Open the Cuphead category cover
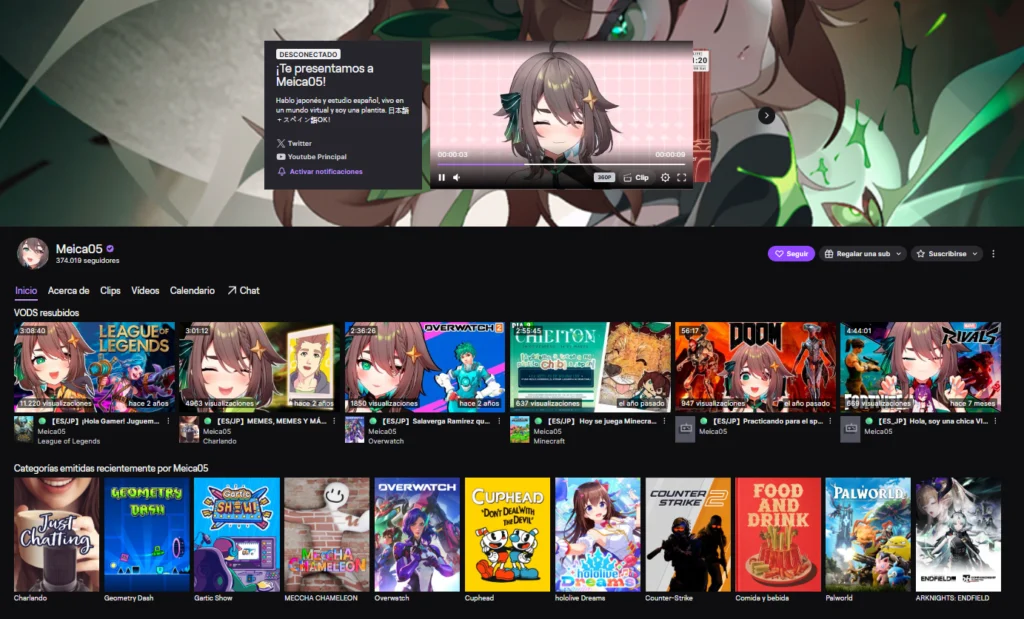1024x619 pixels. (507, 534)
